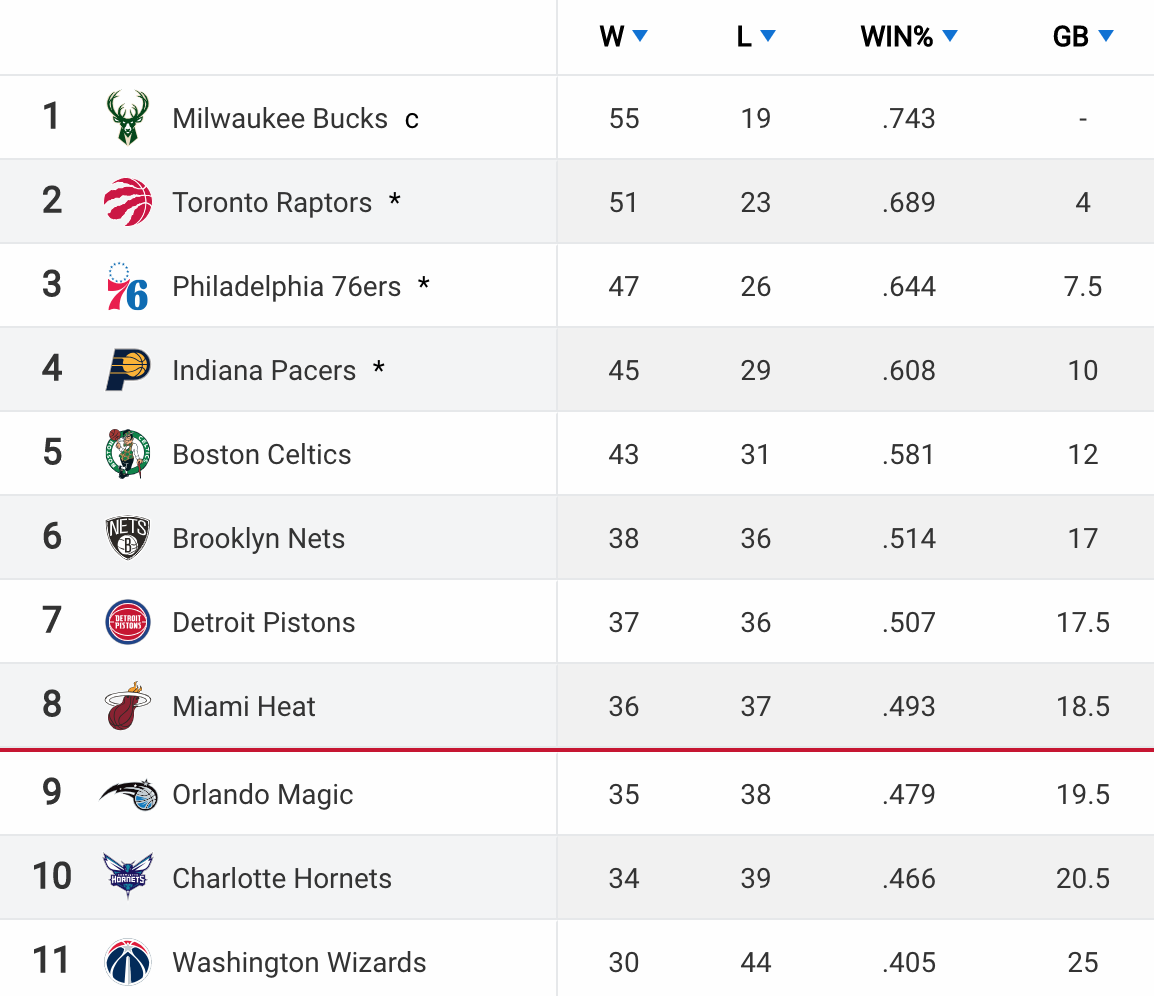Click the Brooklyn Nets logo icon

[x=128, y=538]
